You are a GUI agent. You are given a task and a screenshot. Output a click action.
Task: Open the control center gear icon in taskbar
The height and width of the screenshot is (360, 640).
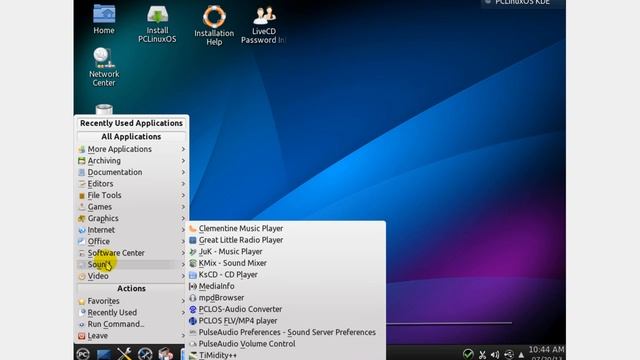[x=145, y=354]
